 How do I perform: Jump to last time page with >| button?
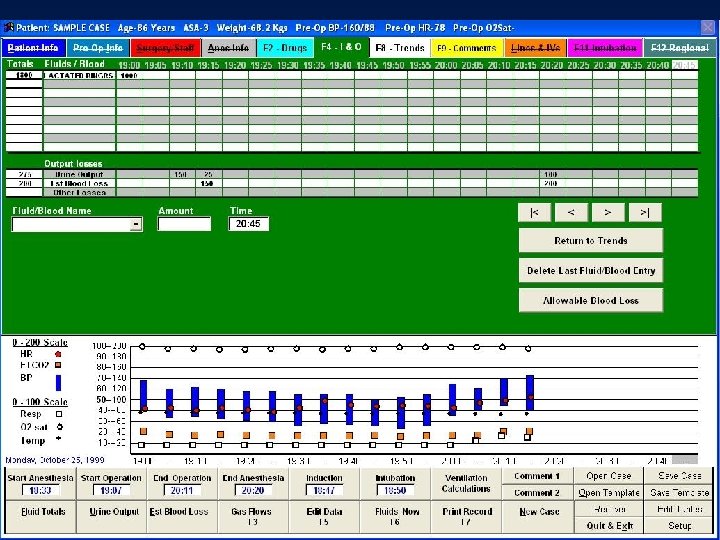click(645, 212)
